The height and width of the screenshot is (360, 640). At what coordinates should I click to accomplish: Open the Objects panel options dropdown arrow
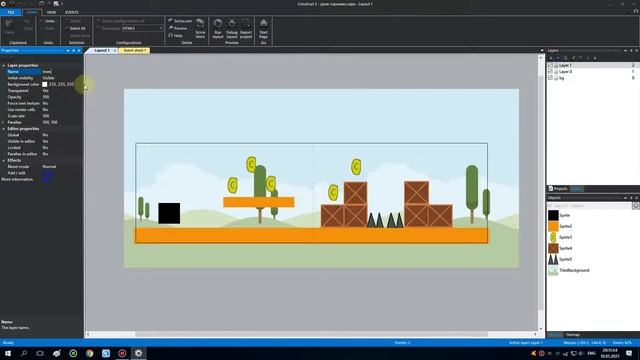click(x=625, y=198)
